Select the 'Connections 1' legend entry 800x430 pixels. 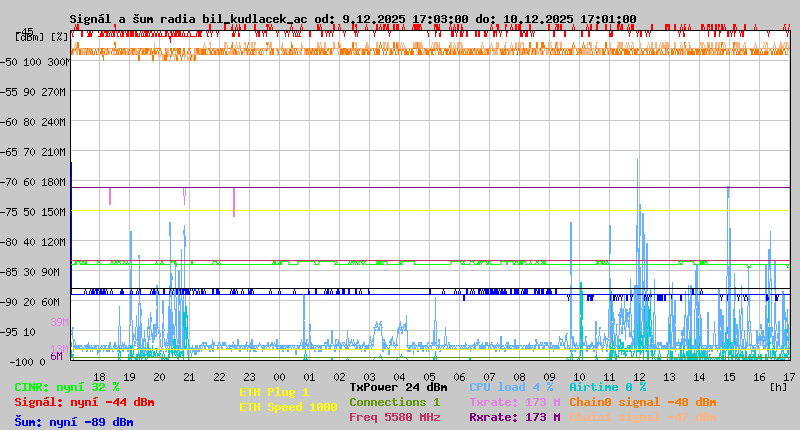click(x=394, y=402)
